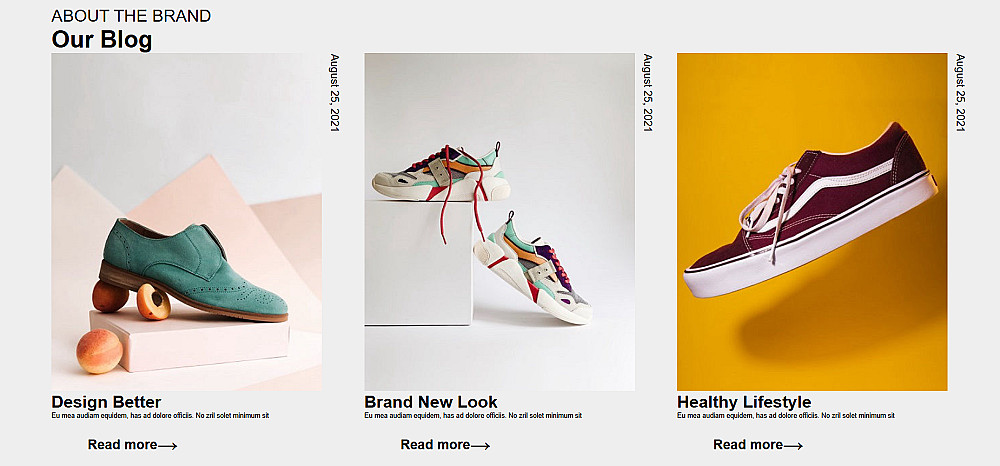Viewport: 1000px width, 466px height.
Task: Select the Design Better post title
Action: pos(106,402)
